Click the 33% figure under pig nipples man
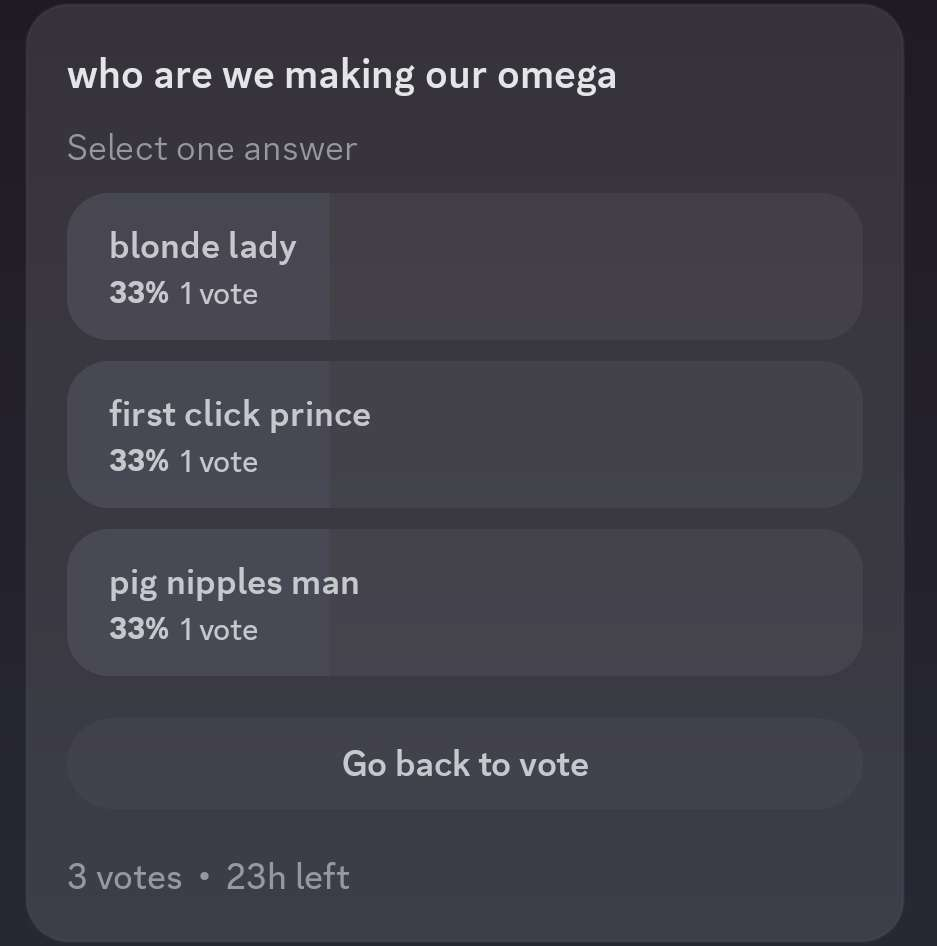Image resolution: width=937 pixels, height=946 pixels. 139,629
